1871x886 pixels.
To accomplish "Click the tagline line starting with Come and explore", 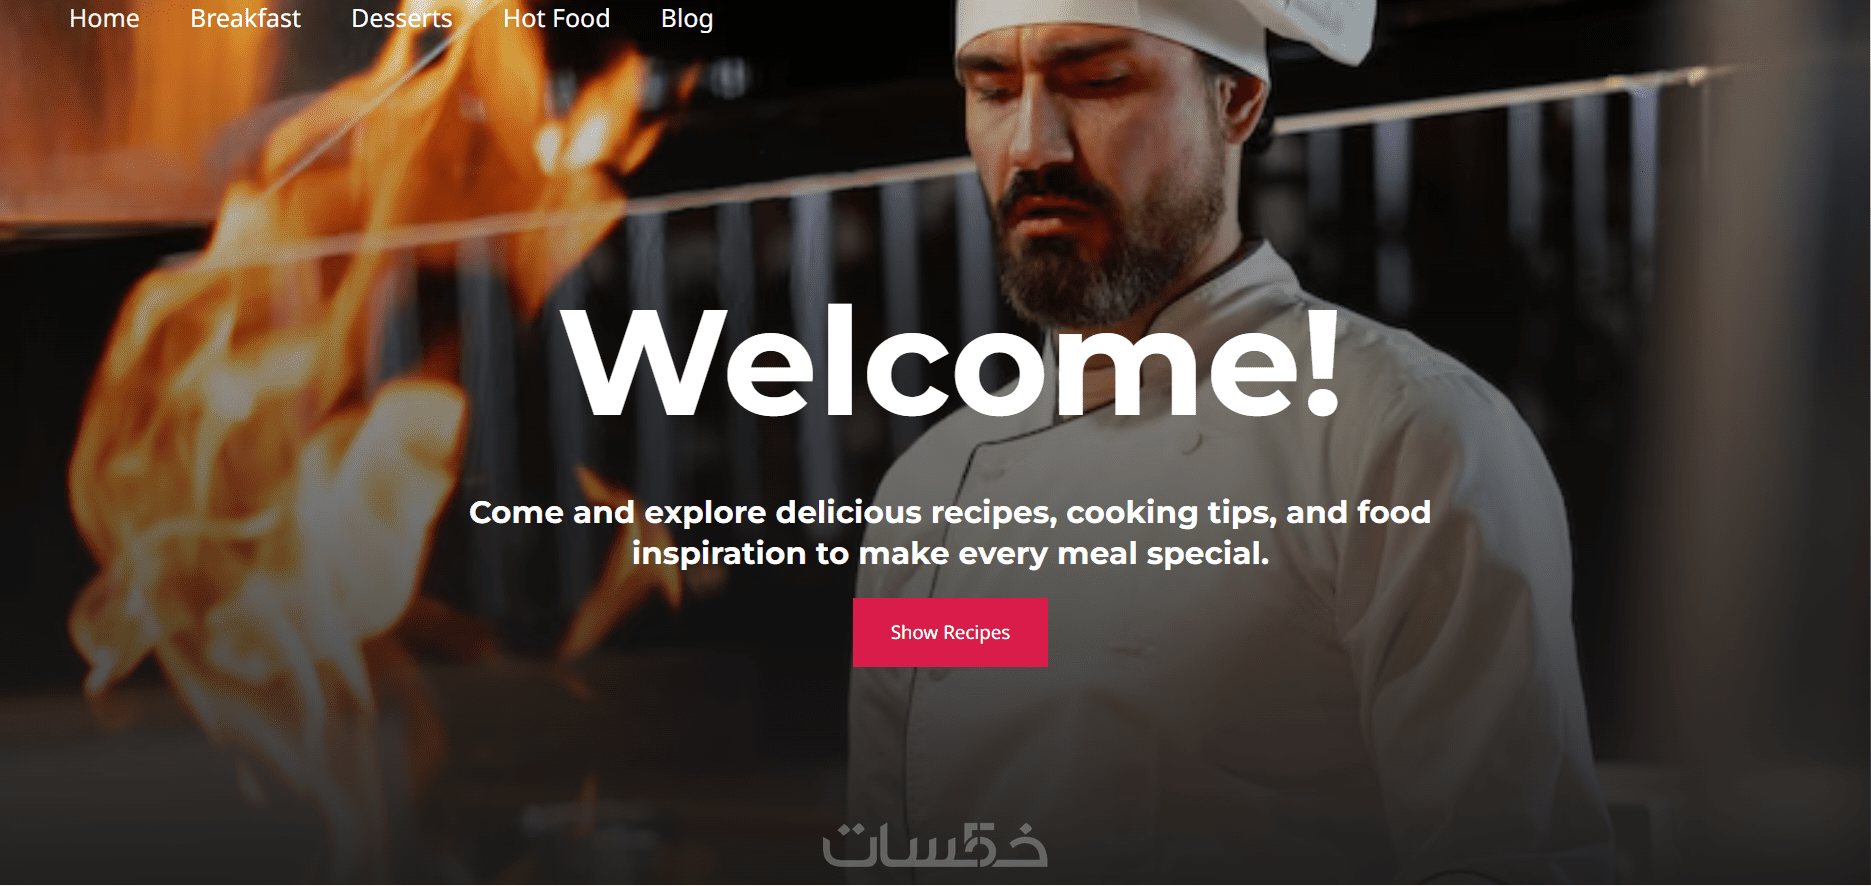I will pyautogui.click(x=950, y=512).
